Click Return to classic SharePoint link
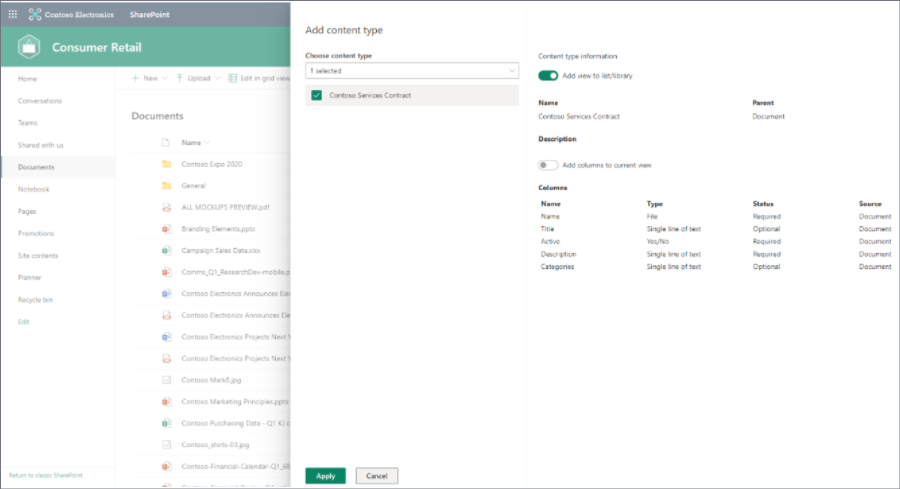 [x=44, y=474]
